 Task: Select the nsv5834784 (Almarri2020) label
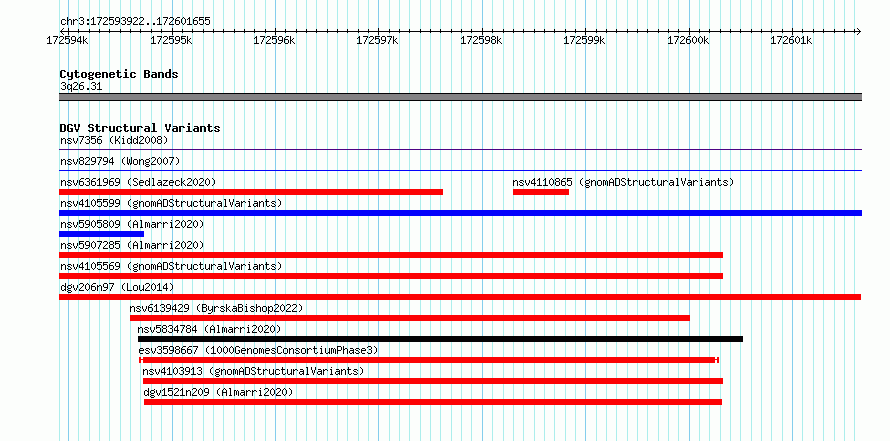pos(209,329)
